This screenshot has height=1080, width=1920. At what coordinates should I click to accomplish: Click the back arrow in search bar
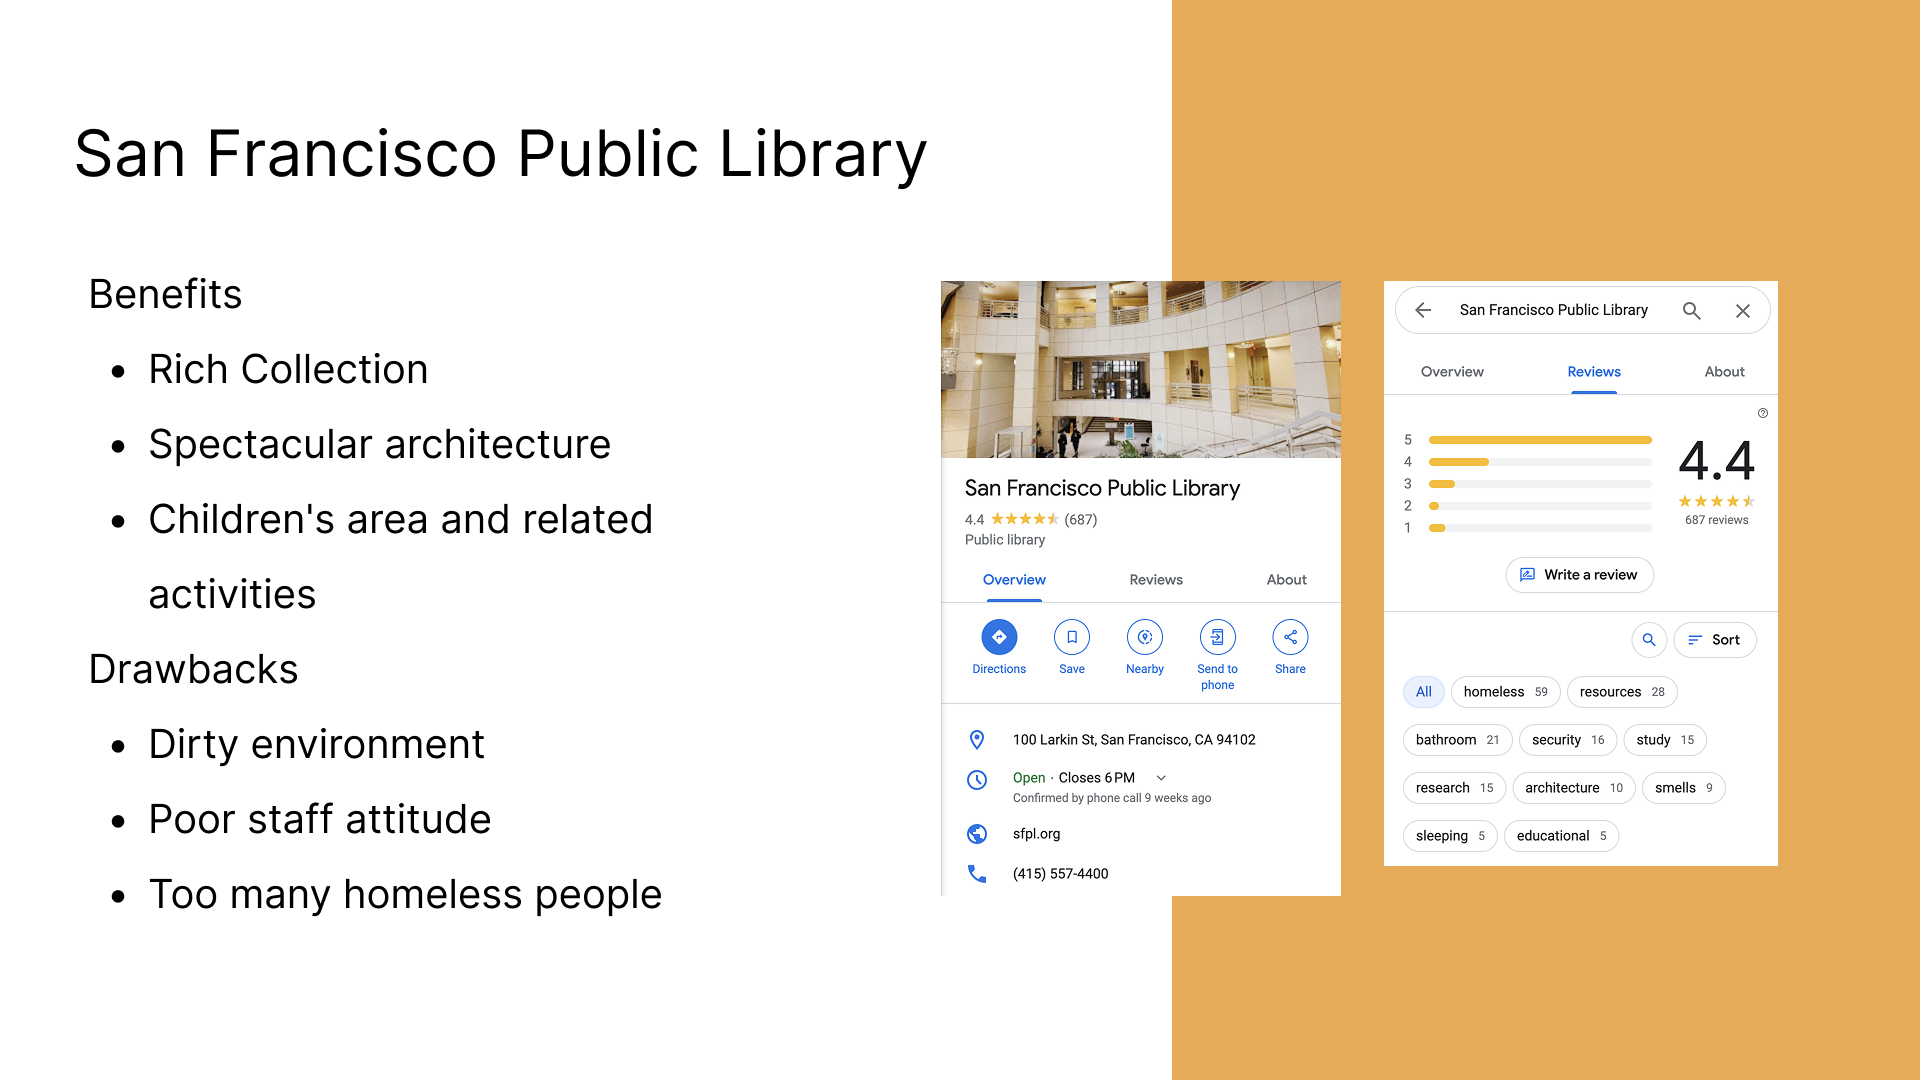point(1423,310)
